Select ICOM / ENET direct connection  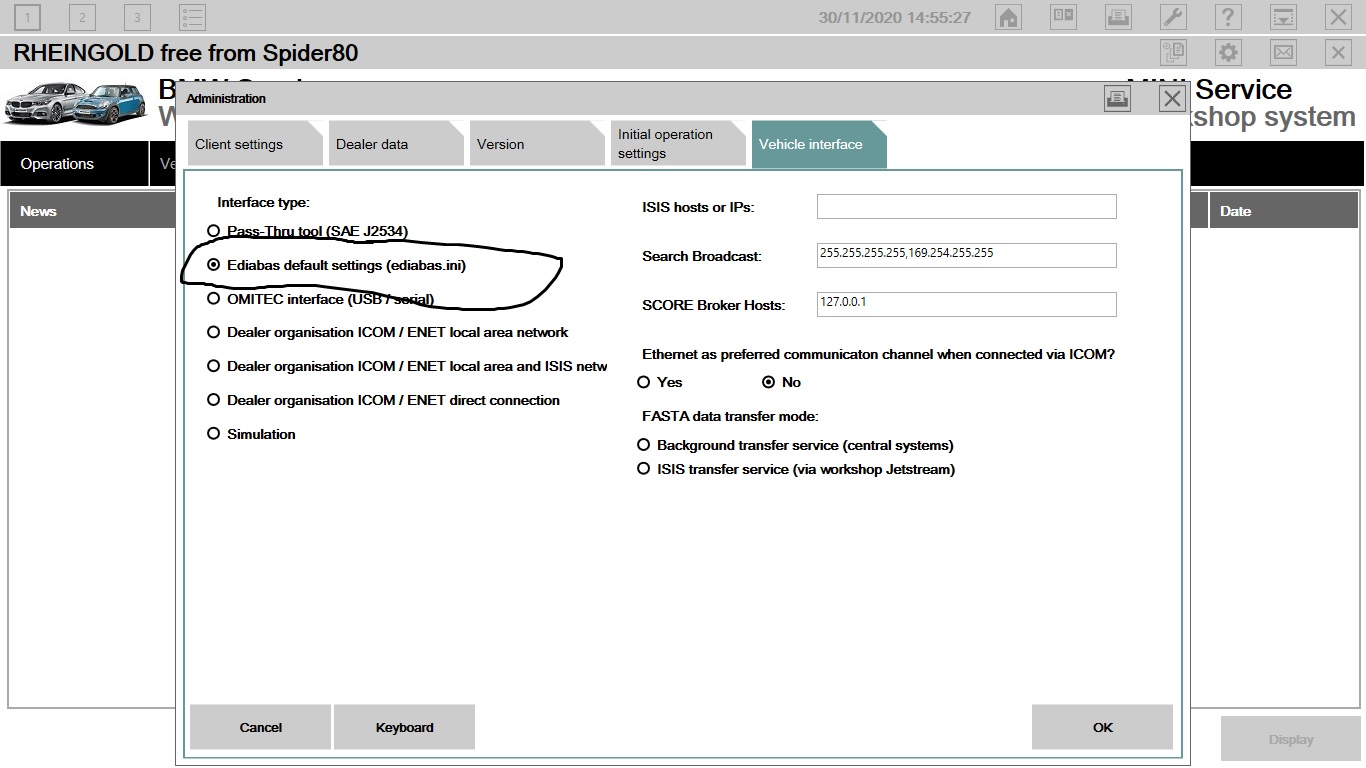click(x=384, y=400)
